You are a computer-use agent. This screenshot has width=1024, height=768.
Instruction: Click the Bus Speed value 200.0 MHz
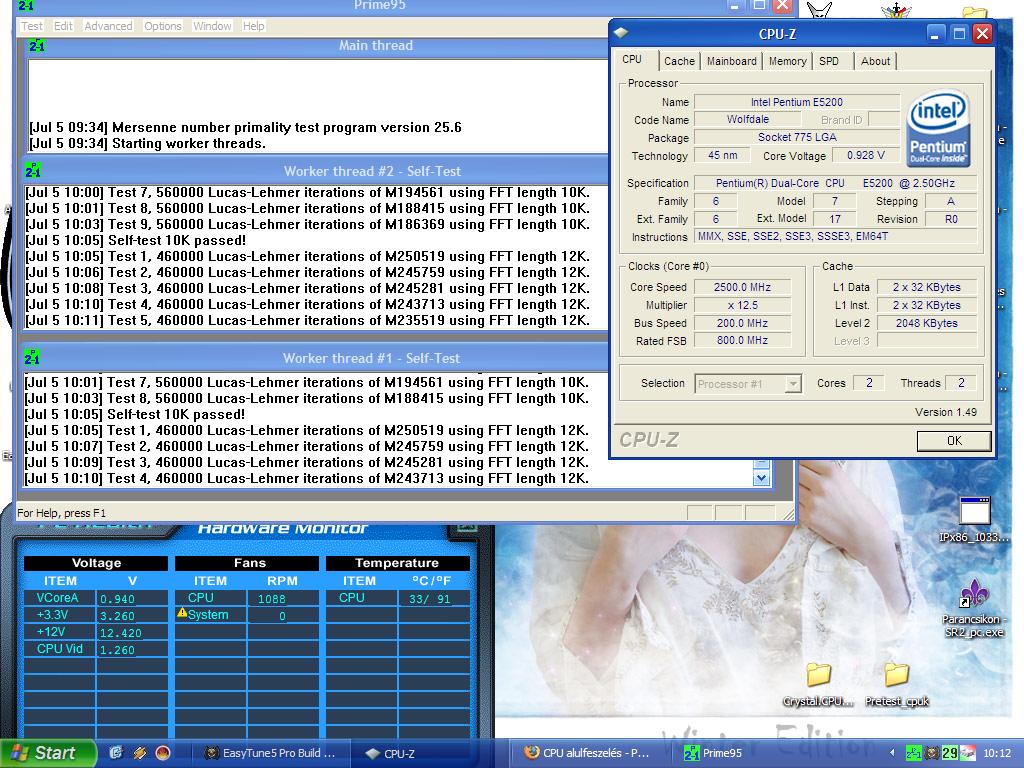(742, 323)
